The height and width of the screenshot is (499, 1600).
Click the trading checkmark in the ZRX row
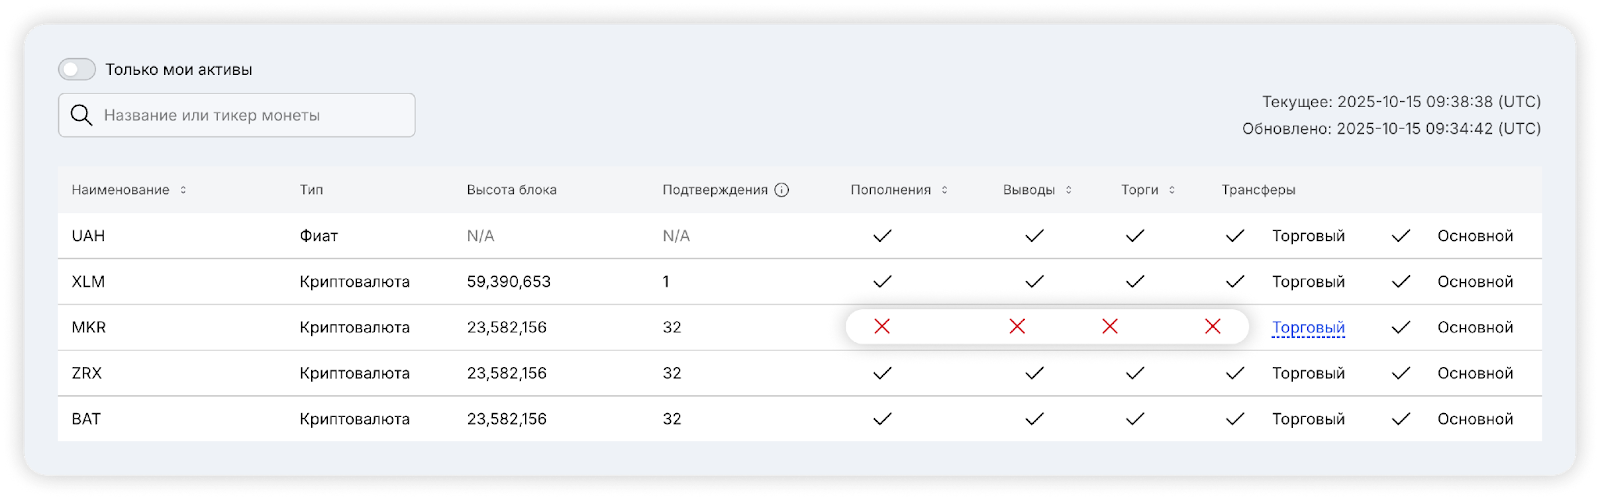pos(1135,373)
